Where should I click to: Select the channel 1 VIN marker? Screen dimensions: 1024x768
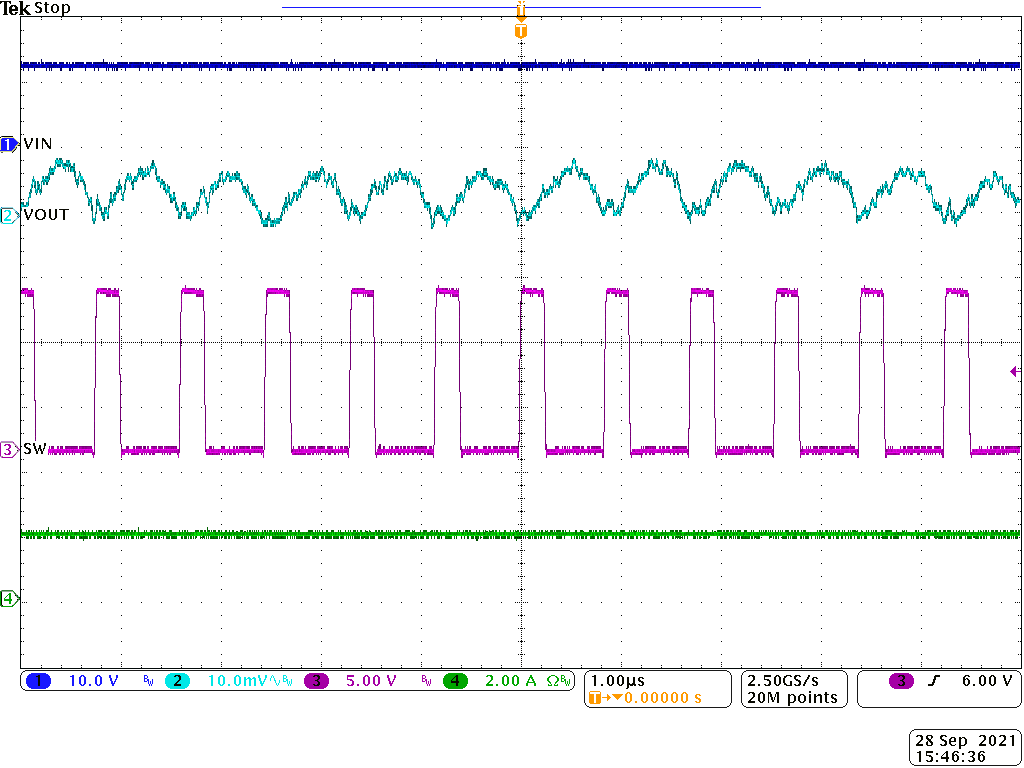point(8,143)
